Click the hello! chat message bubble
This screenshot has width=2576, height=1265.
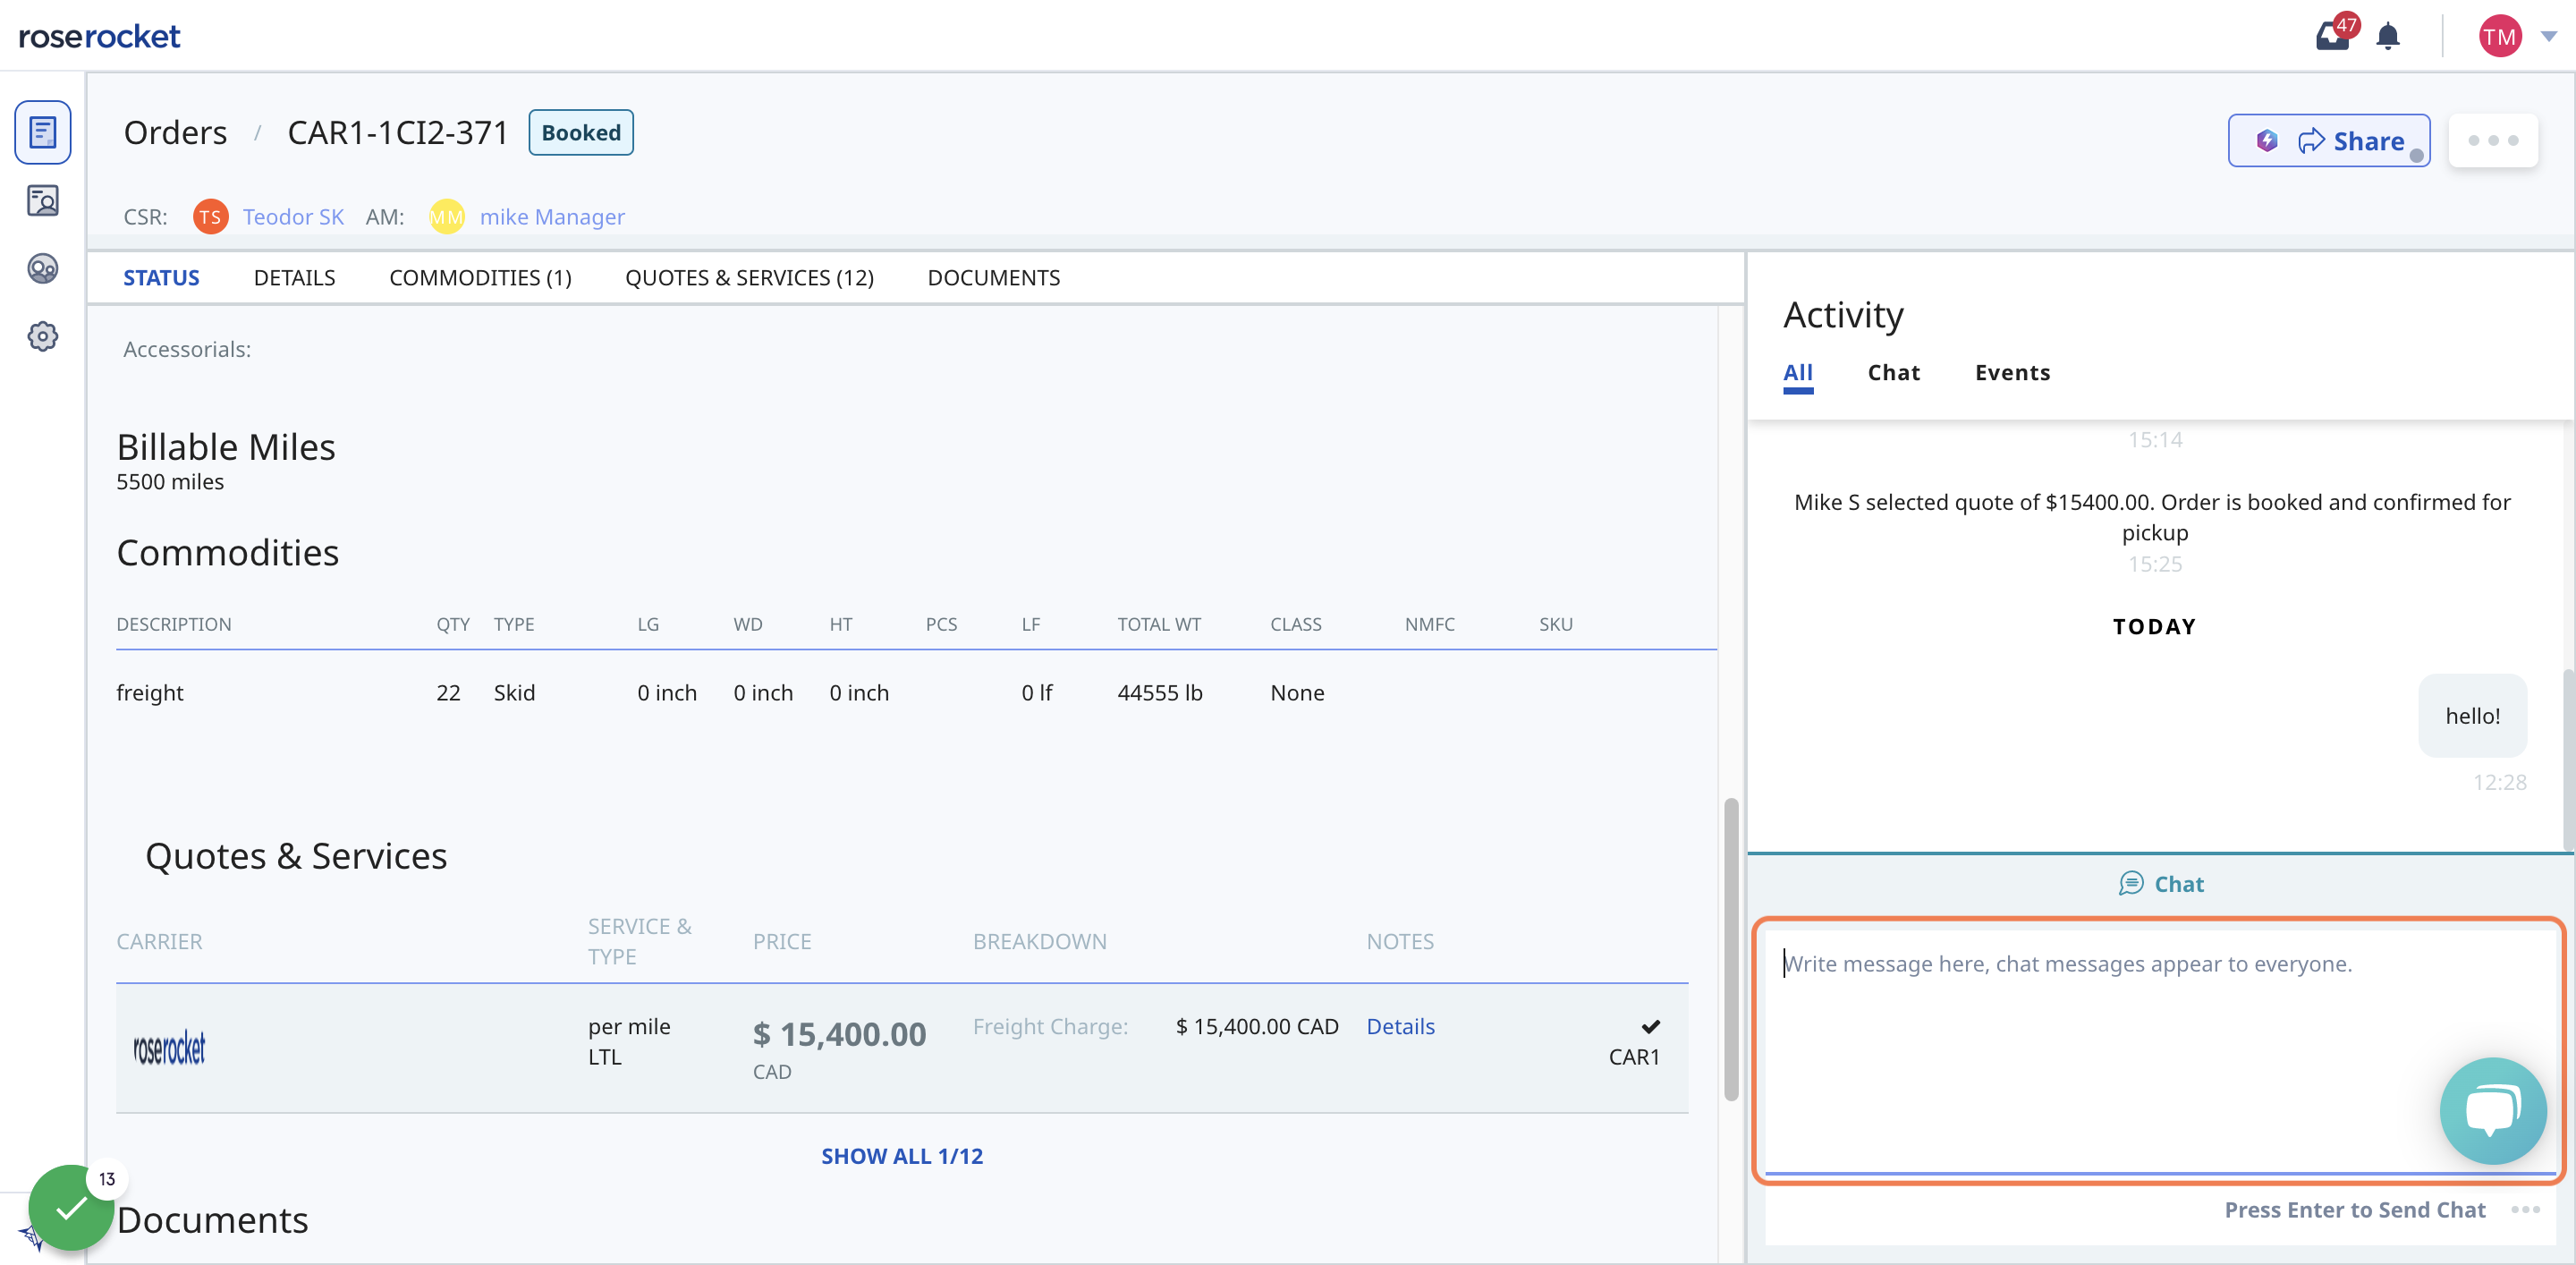2472,716
